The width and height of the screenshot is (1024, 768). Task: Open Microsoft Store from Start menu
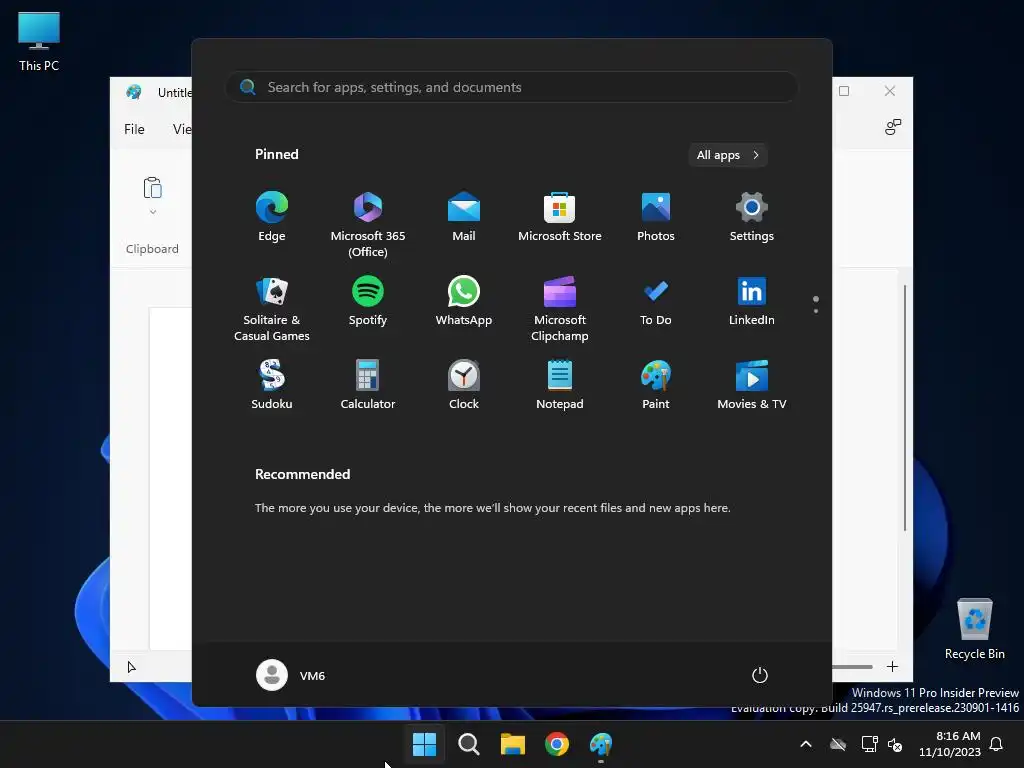(560, 217)
